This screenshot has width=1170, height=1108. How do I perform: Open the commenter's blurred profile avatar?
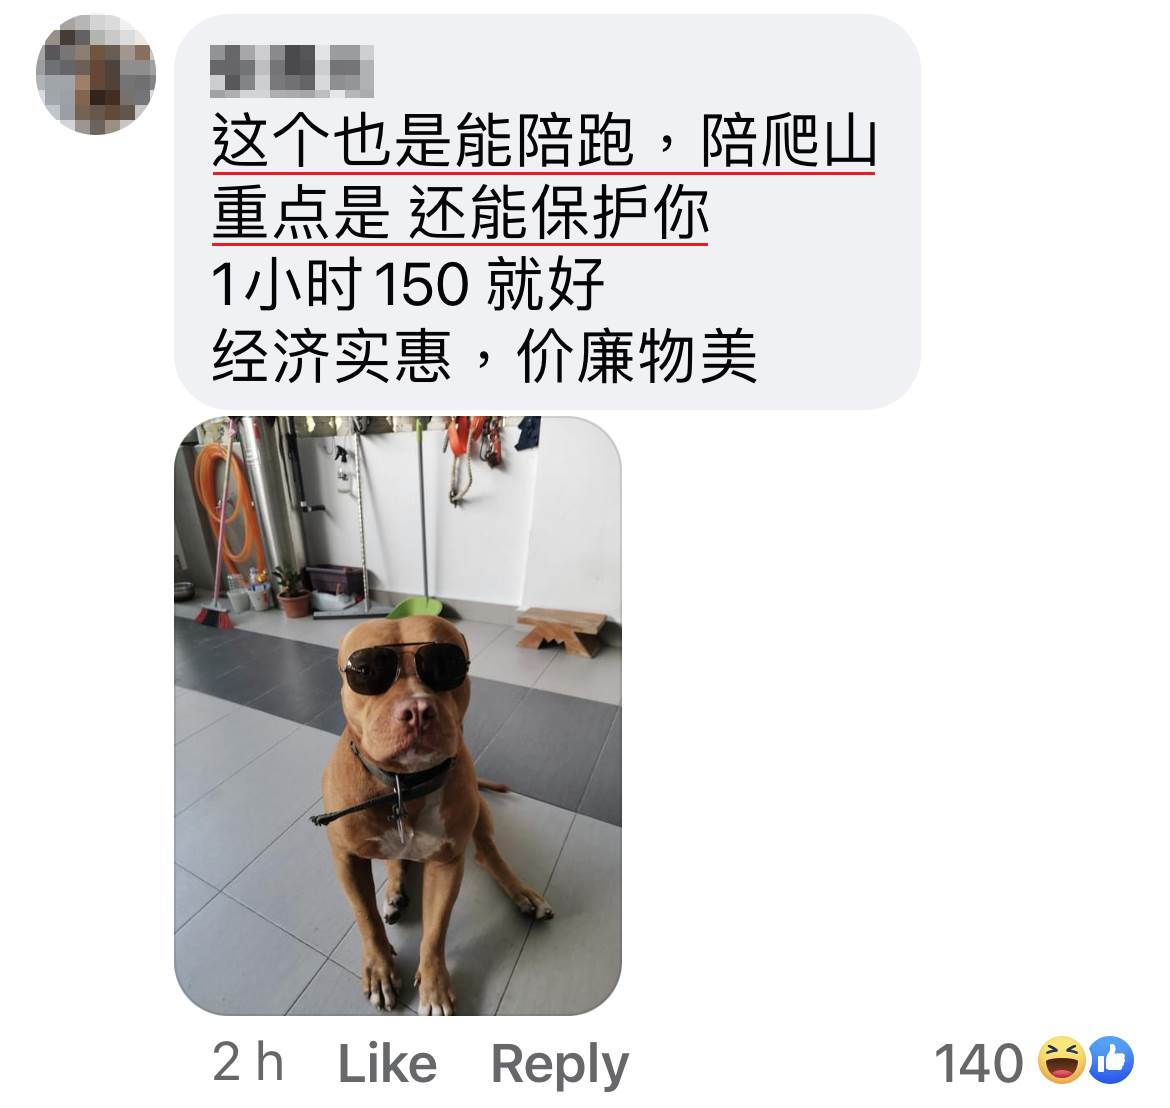click(x=96, y=75)
